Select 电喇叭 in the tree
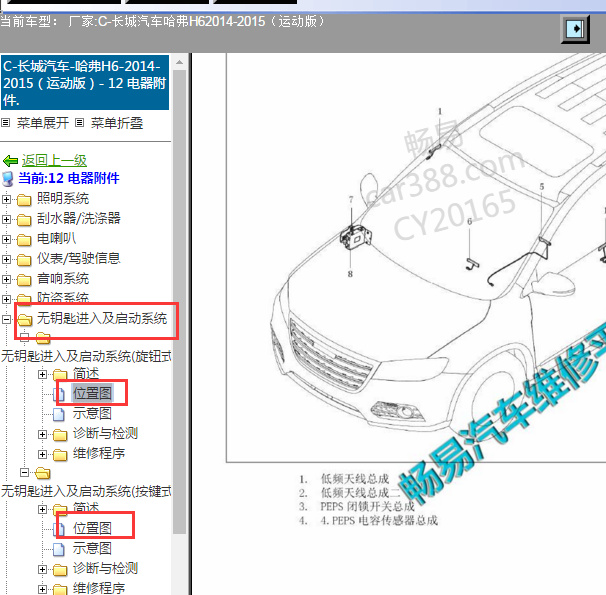This screenshot has width=606, height=595. (56, 238)
